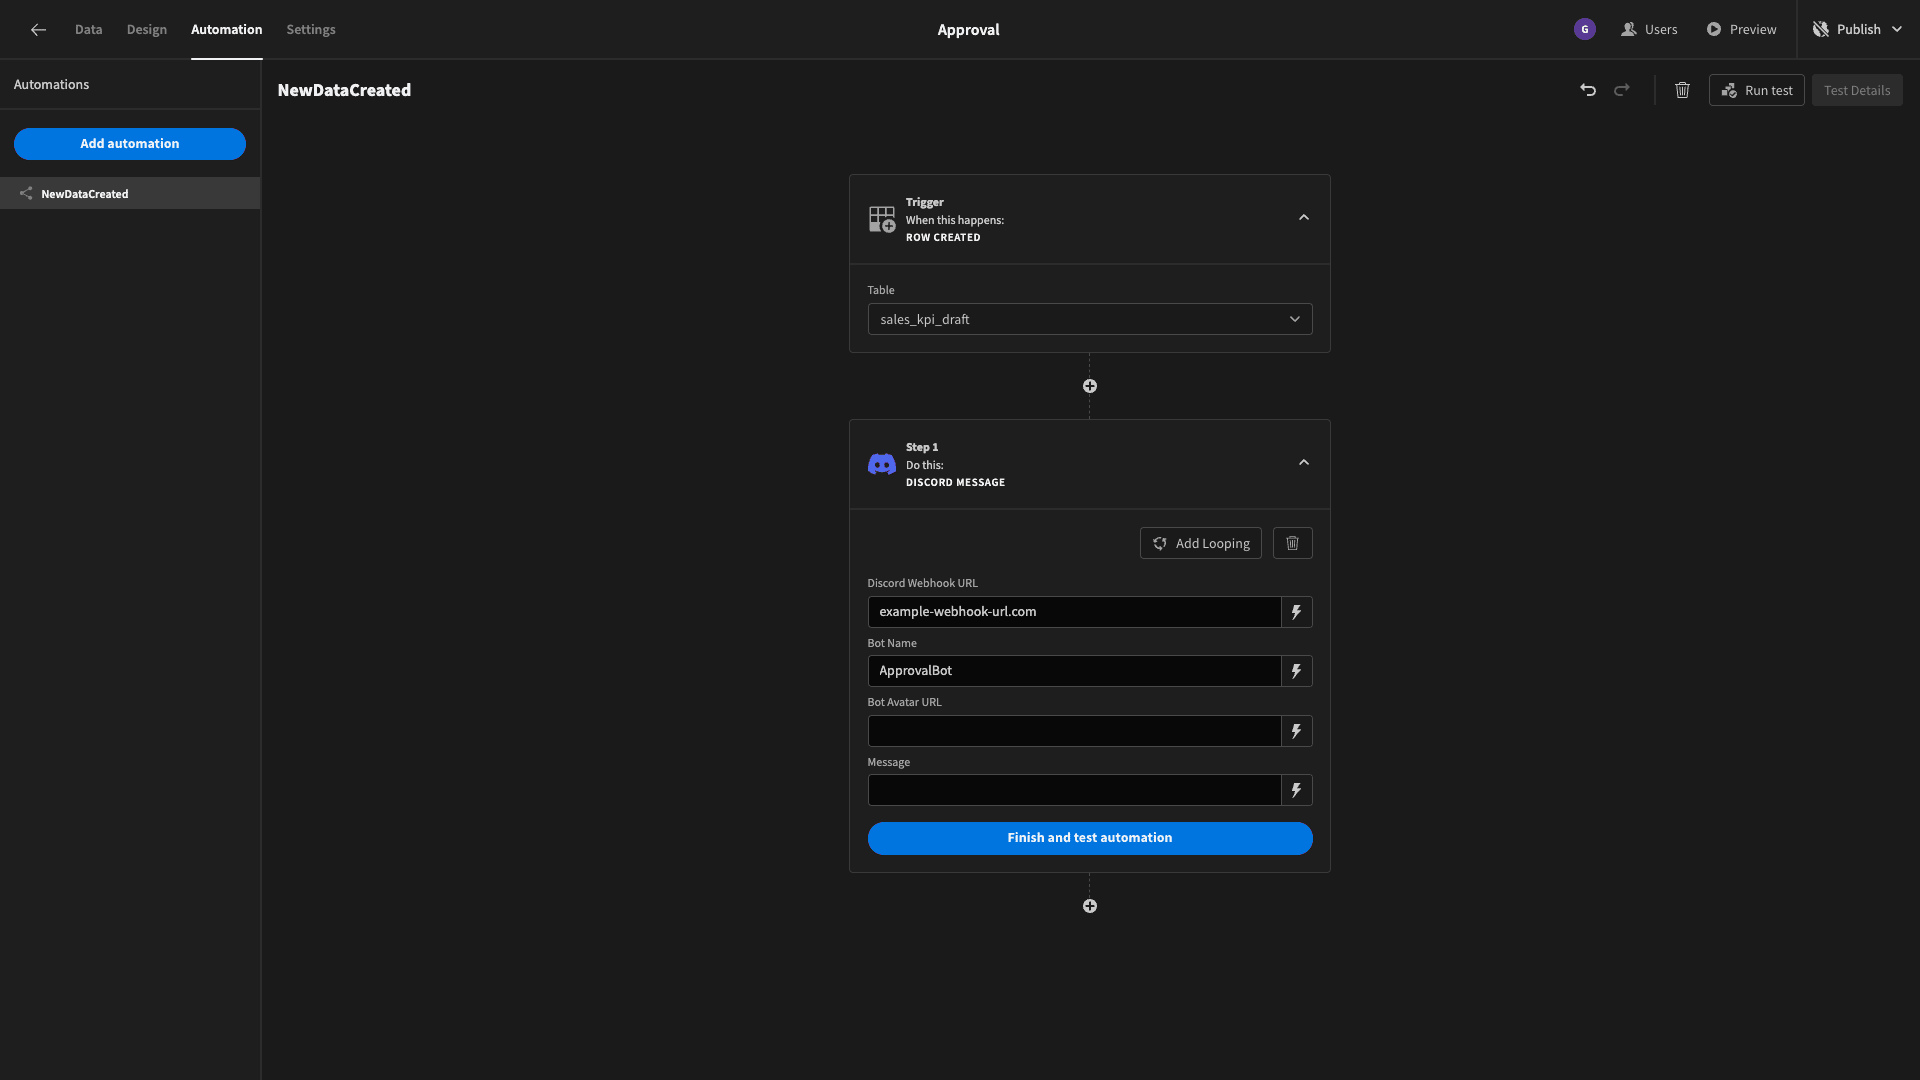Collapse the Trigger block chevron
Viewport: 1920px width, 1080px height.
pos(1304,218)
